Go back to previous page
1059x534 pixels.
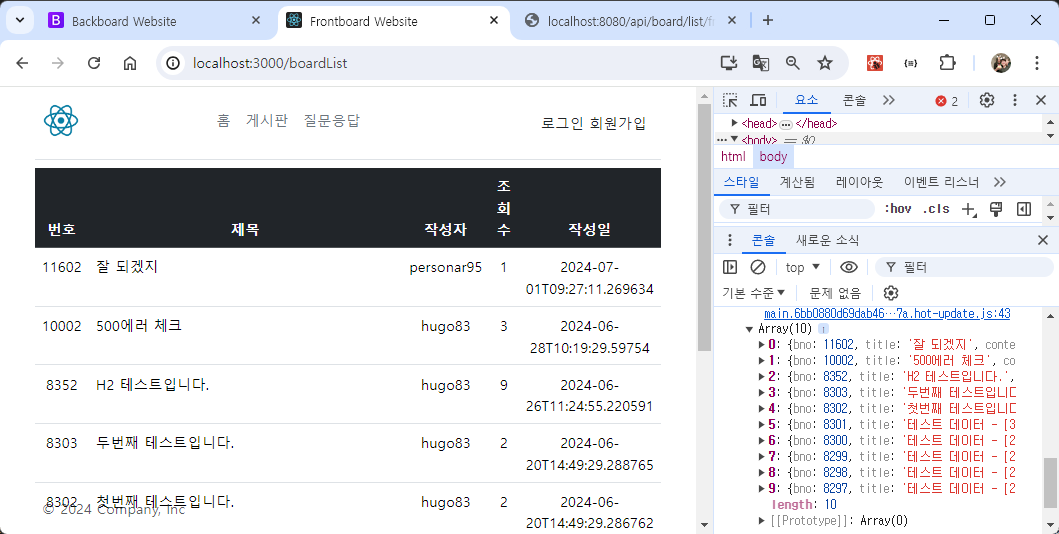22,63
